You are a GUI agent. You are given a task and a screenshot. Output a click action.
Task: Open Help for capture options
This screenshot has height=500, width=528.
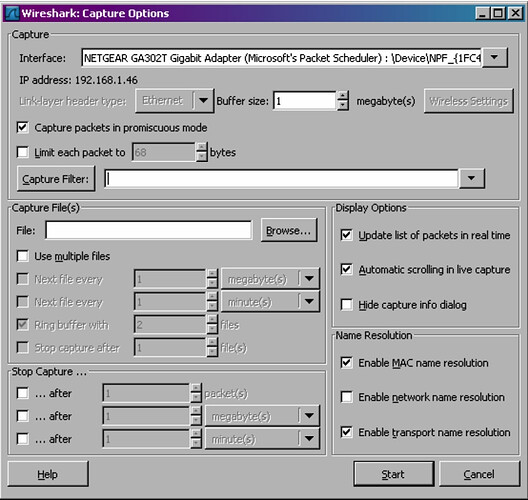pos(48,474)
